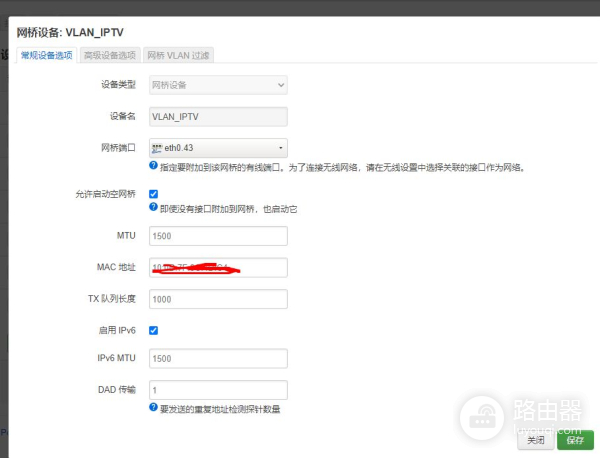Click help icon beside 网桥端口 hint

(x=153, y=166)
